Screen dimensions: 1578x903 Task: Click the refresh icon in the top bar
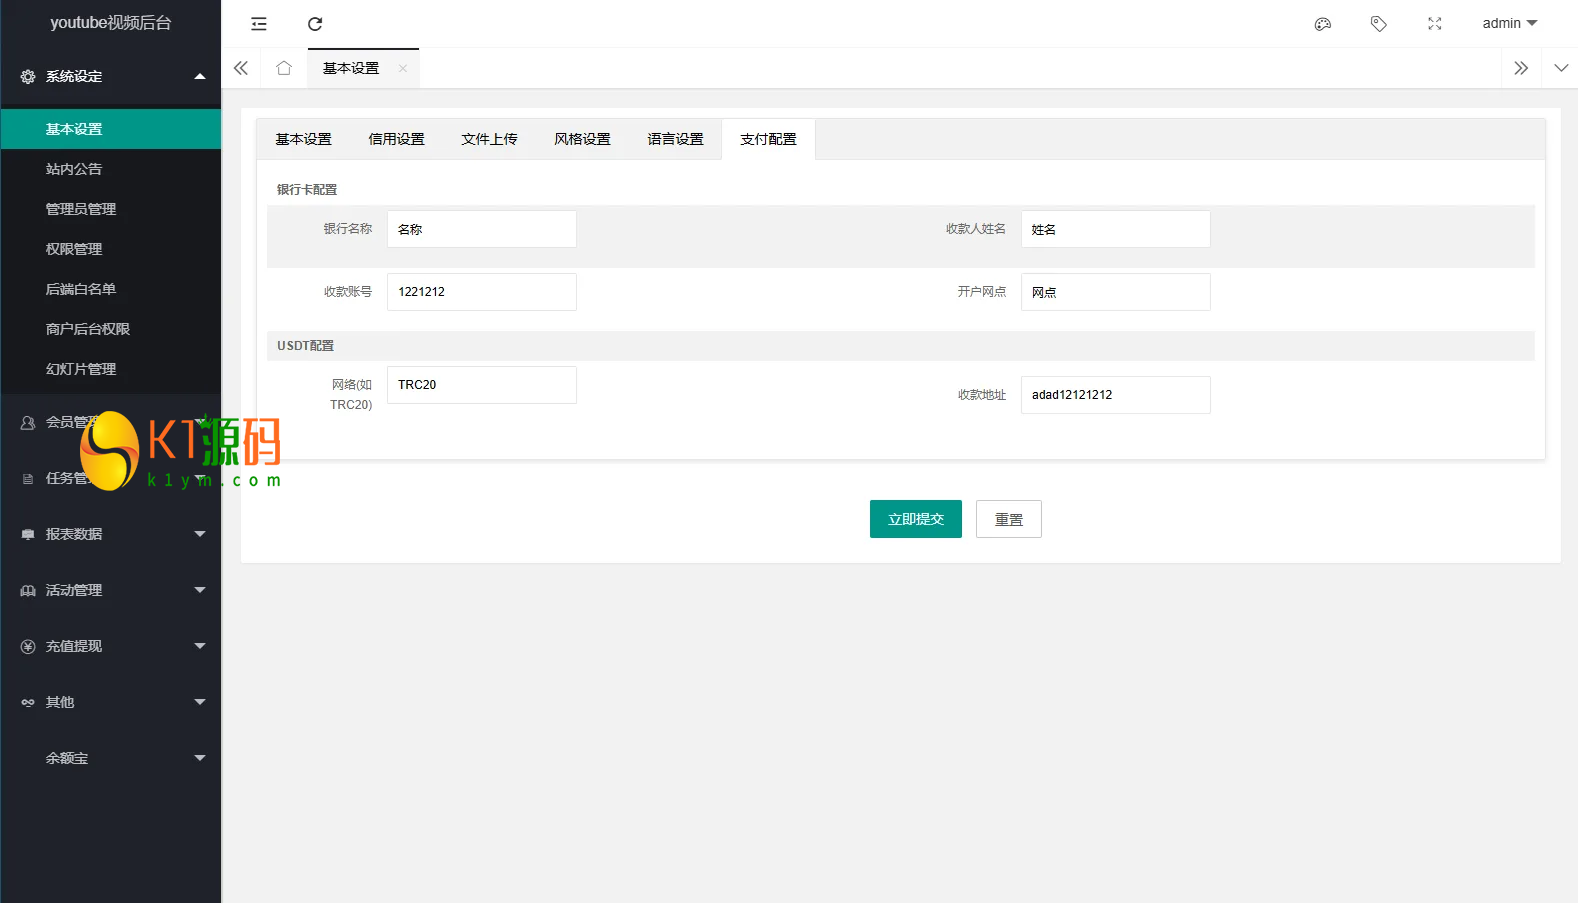click(x=315, y=24)
